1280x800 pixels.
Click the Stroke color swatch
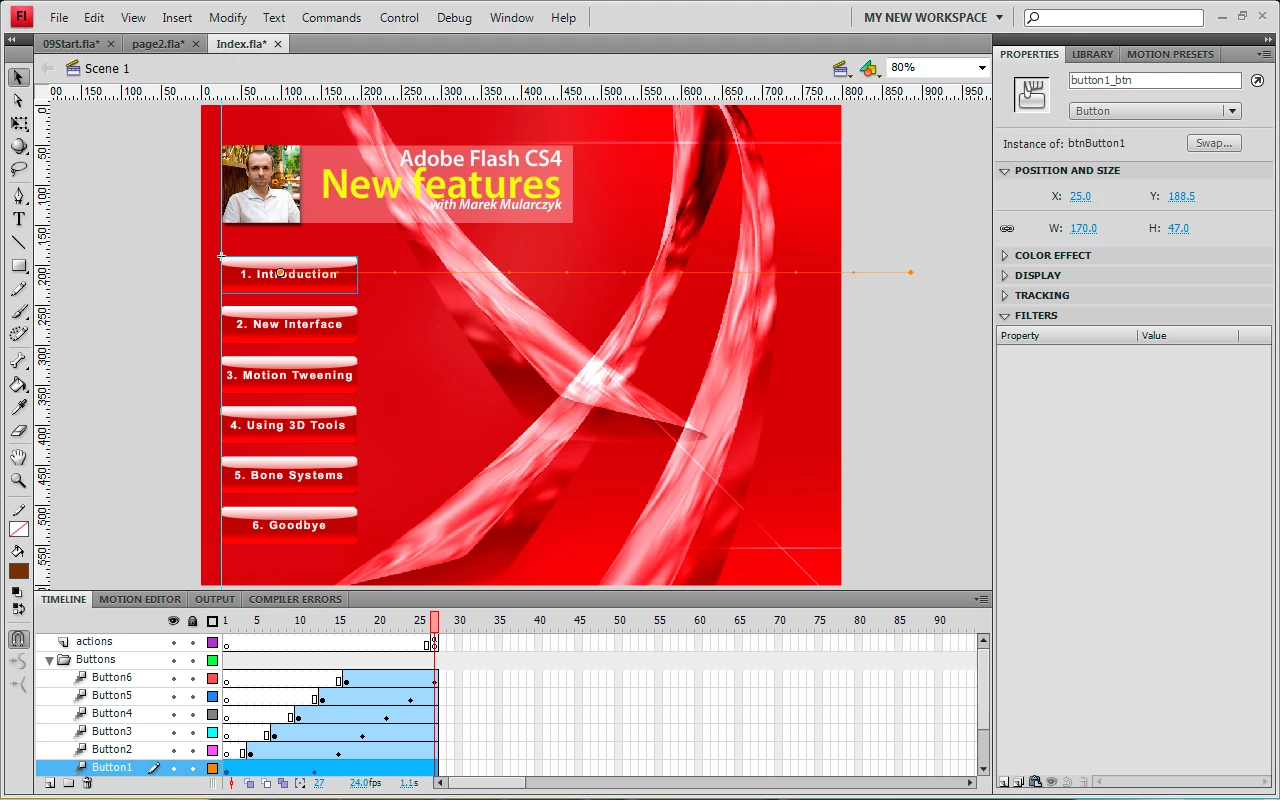pos(19,530)
